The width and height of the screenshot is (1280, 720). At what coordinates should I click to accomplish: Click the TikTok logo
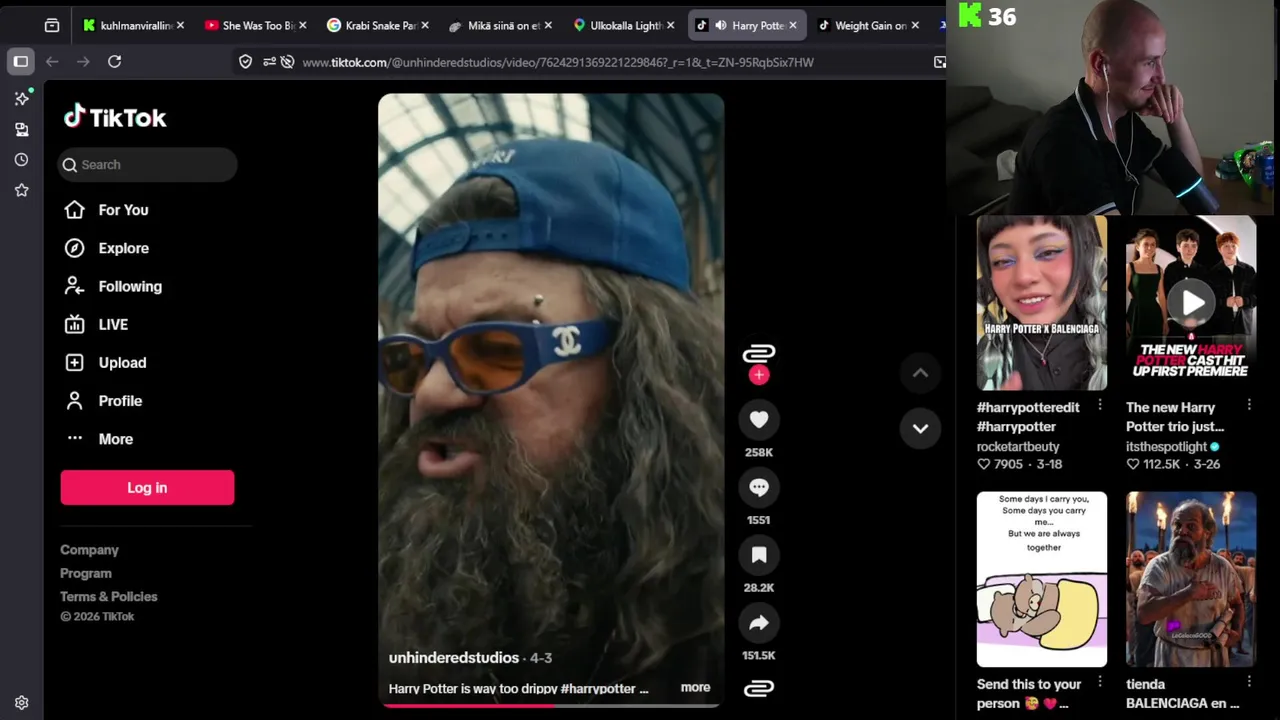point(115,117)
